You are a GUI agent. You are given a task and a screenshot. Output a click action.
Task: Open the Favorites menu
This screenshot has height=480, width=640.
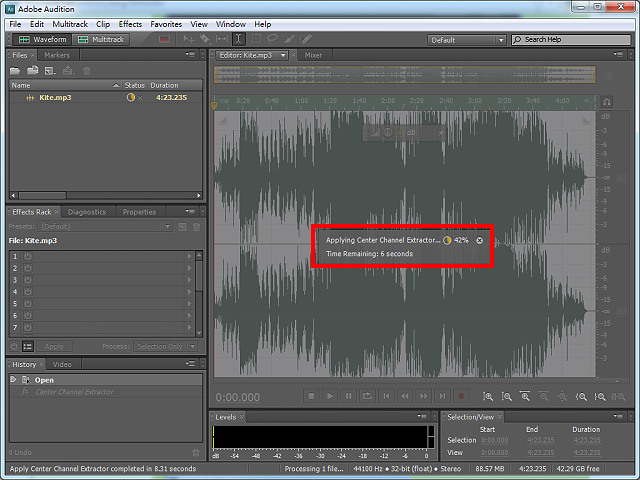[x=166, y=24]
